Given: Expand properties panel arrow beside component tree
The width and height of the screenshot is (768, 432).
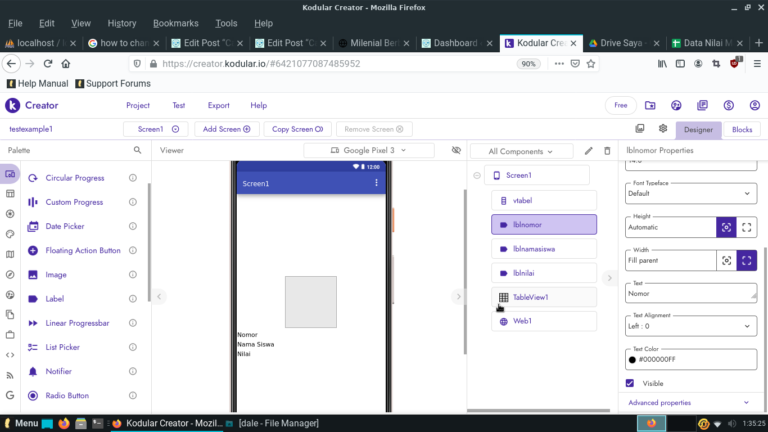Looking at the screenshot, I should click(x=609, y=278).
